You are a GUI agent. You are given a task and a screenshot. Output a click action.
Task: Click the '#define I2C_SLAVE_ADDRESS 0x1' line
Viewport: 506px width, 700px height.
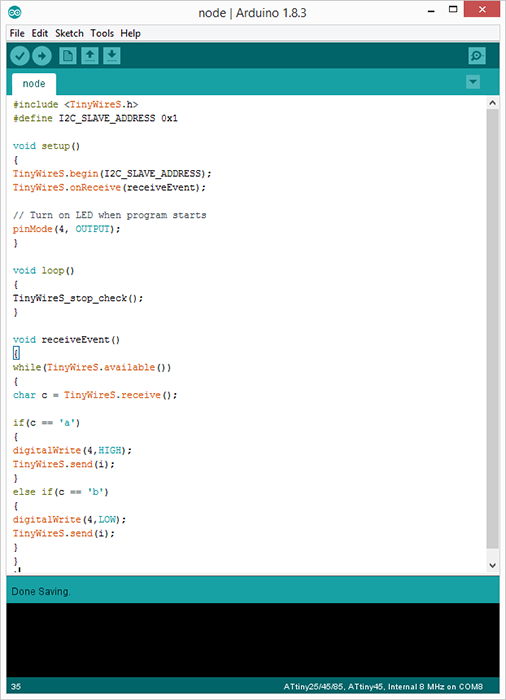[95, 118]
